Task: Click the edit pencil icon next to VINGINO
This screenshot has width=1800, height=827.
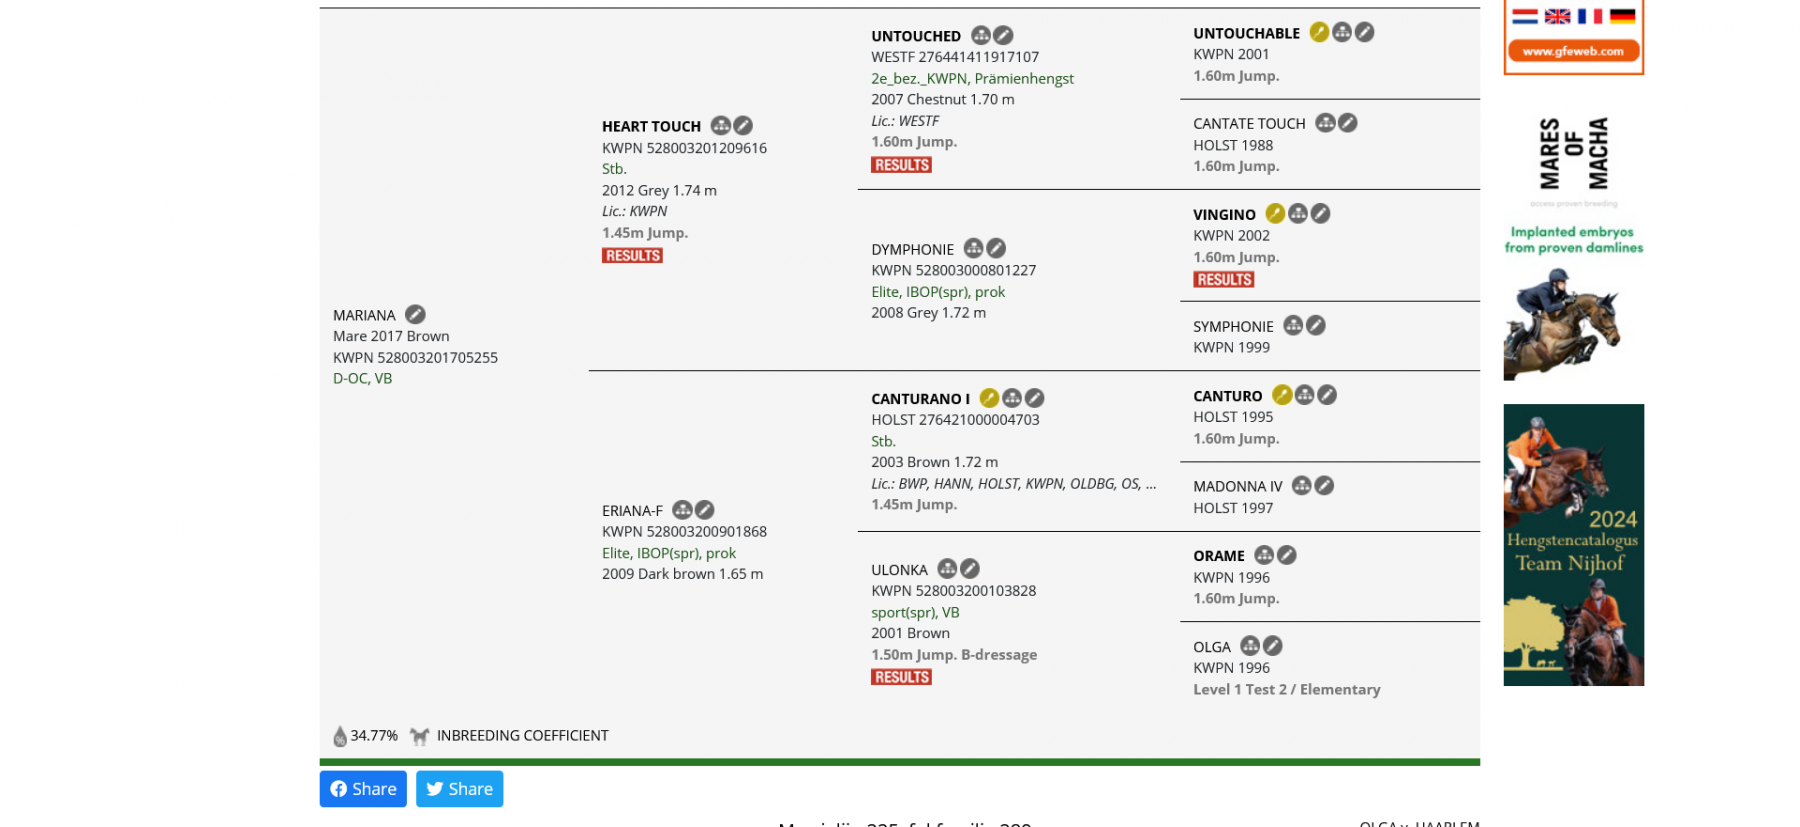Action: 1320,214
